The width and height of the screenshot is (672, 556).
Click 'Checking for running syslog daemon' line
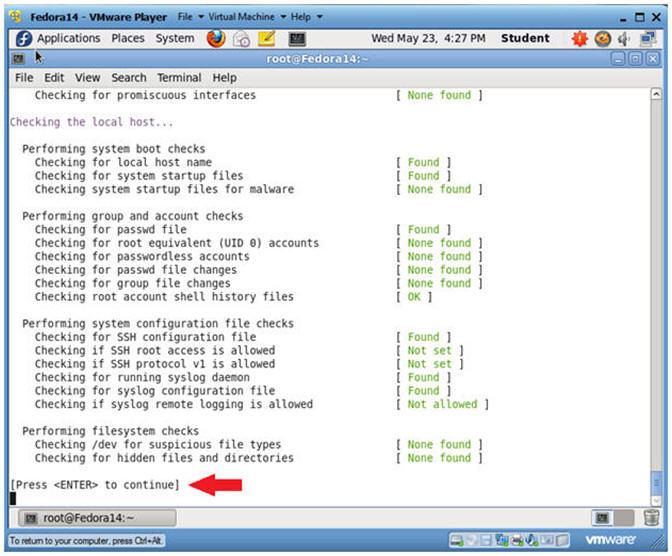point(142,377)
